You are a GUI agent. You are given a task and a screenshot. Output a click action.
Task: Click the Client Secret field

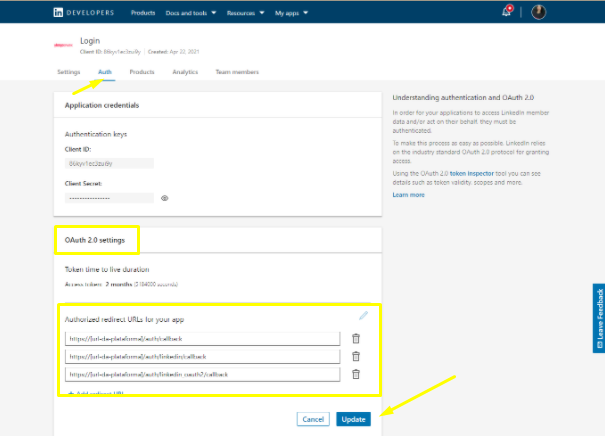[x=109, y=198]
